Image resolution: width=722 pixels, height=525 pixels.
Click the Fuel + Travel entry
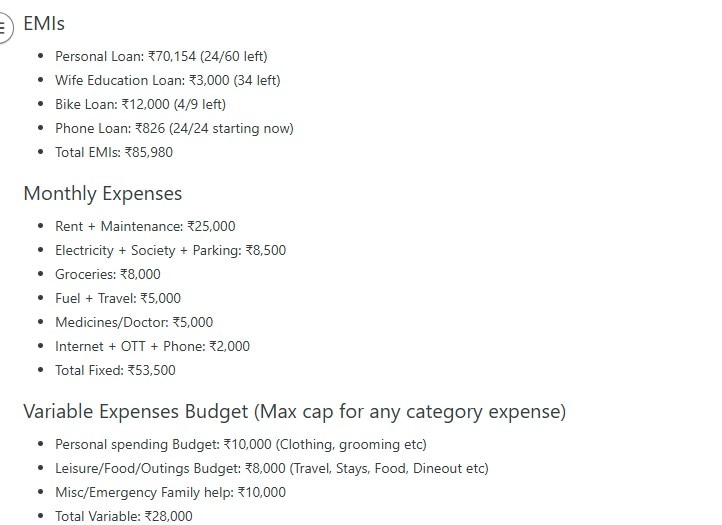click(118, 298)
